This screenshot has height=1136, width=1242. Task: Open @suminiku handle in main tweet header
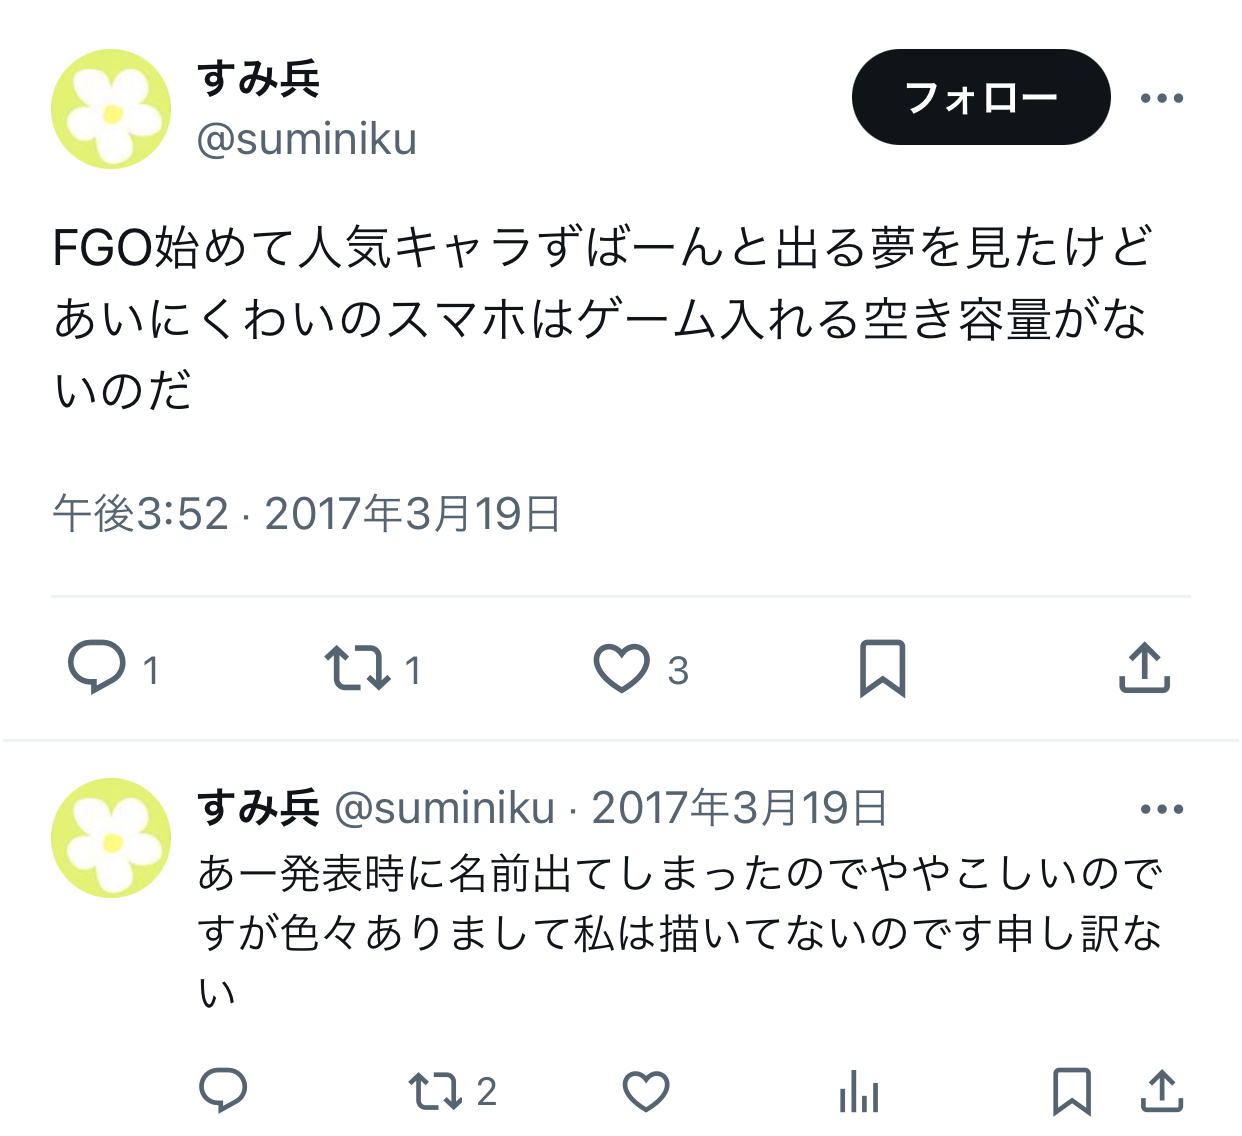(x=306, y=139)
